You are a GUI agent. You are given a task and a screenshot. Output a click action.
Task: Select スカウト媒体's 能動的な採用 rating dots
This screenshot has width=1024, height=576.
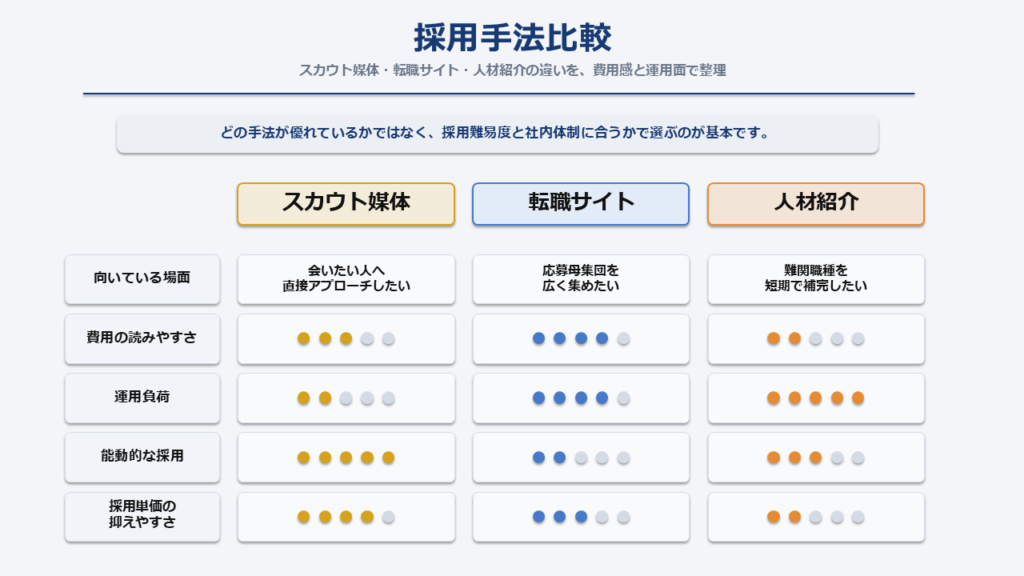[345, 457]
